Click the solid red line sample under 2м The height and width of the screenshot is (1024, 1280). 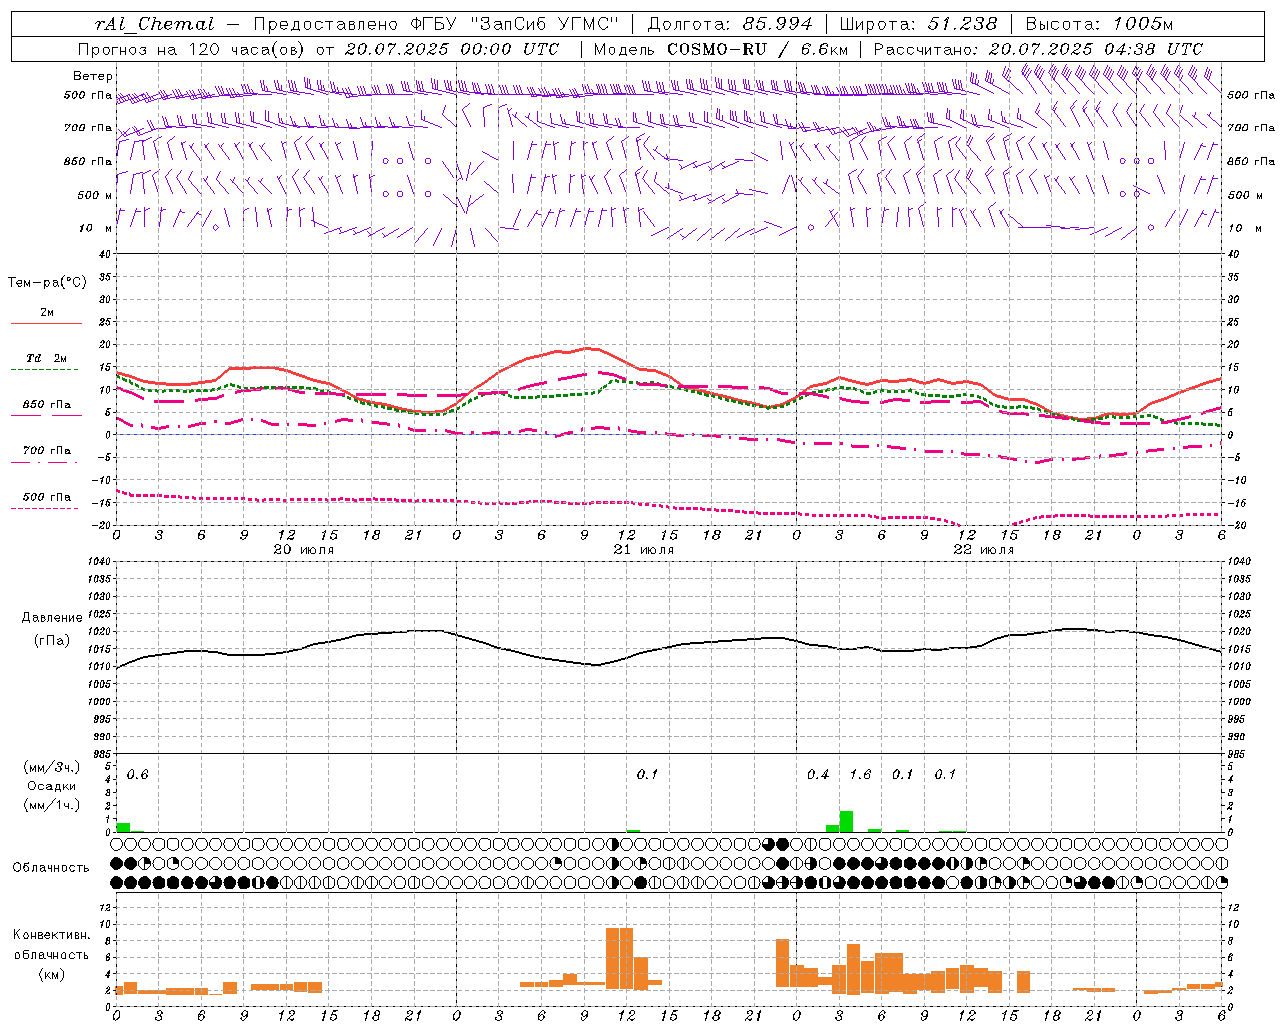click(x=46, y=324)
